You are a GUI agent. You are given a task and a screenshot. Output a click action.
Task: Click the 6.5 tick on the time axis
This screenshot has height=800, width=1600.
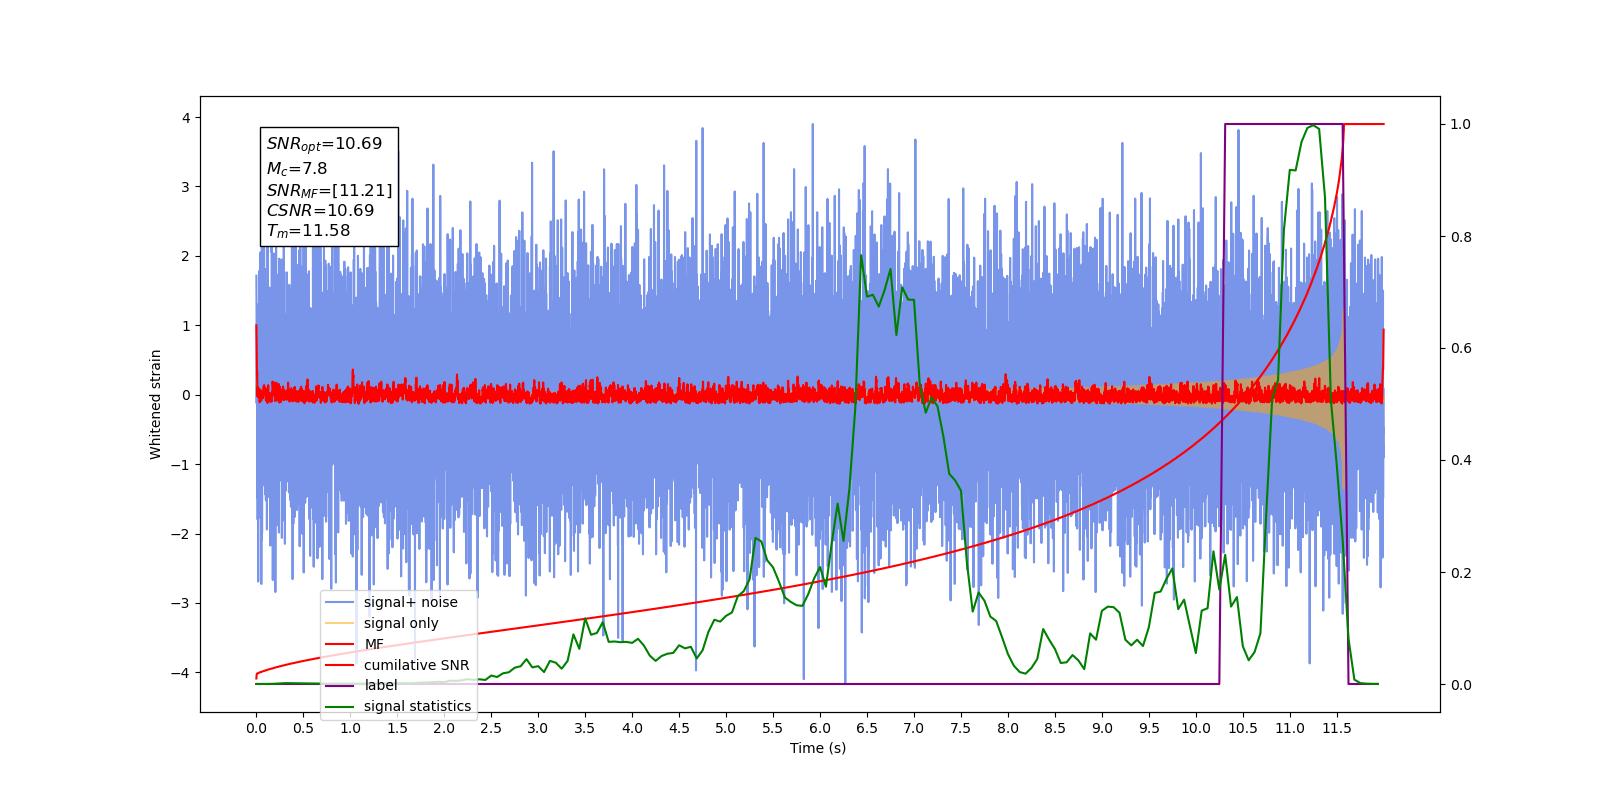click(867, 728)
